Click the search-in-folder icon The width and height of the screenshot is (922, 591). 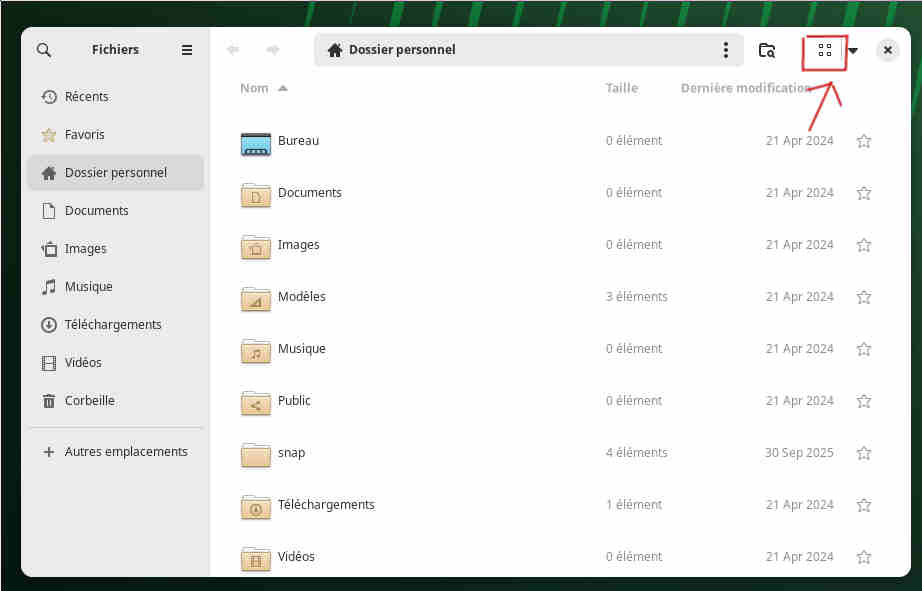click(x=767, y=50)
